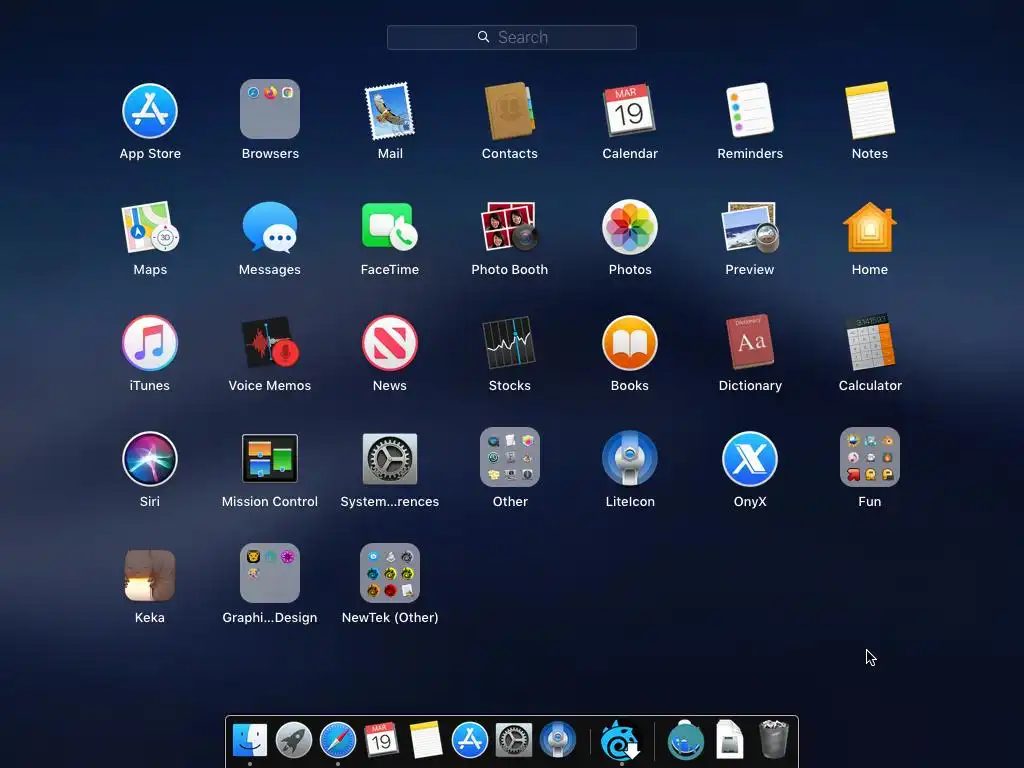Screen dimensions: 1024x768
Task: Launch the Books app
Action: [x=630, y=343]
